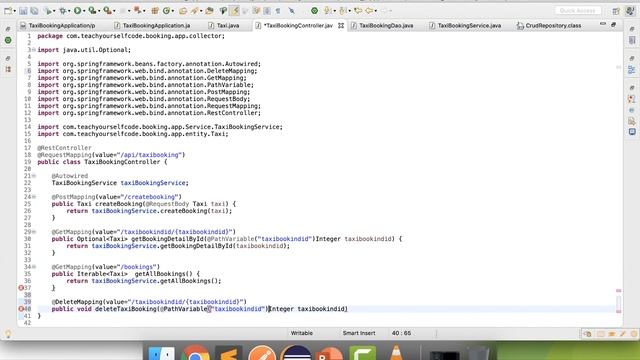
Task: Open the External Tools dropdown arrow
Action: click(x=114, y=11)
